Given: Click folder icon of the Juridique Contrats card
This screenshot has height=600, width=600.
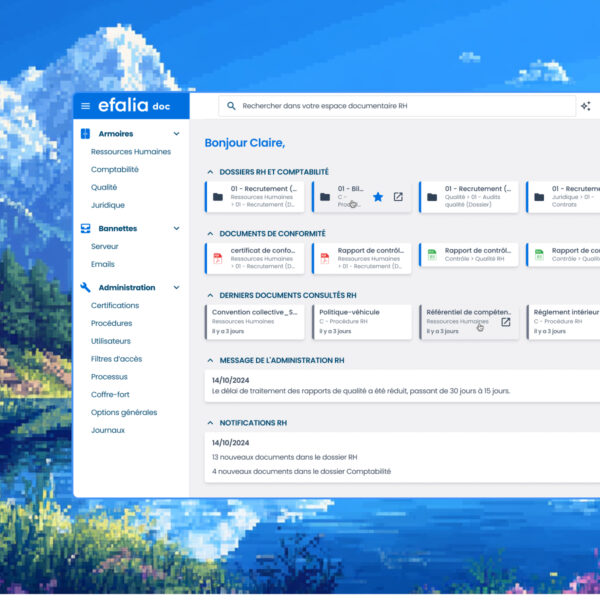Looking at the screenshot, I should coord(539,197).
